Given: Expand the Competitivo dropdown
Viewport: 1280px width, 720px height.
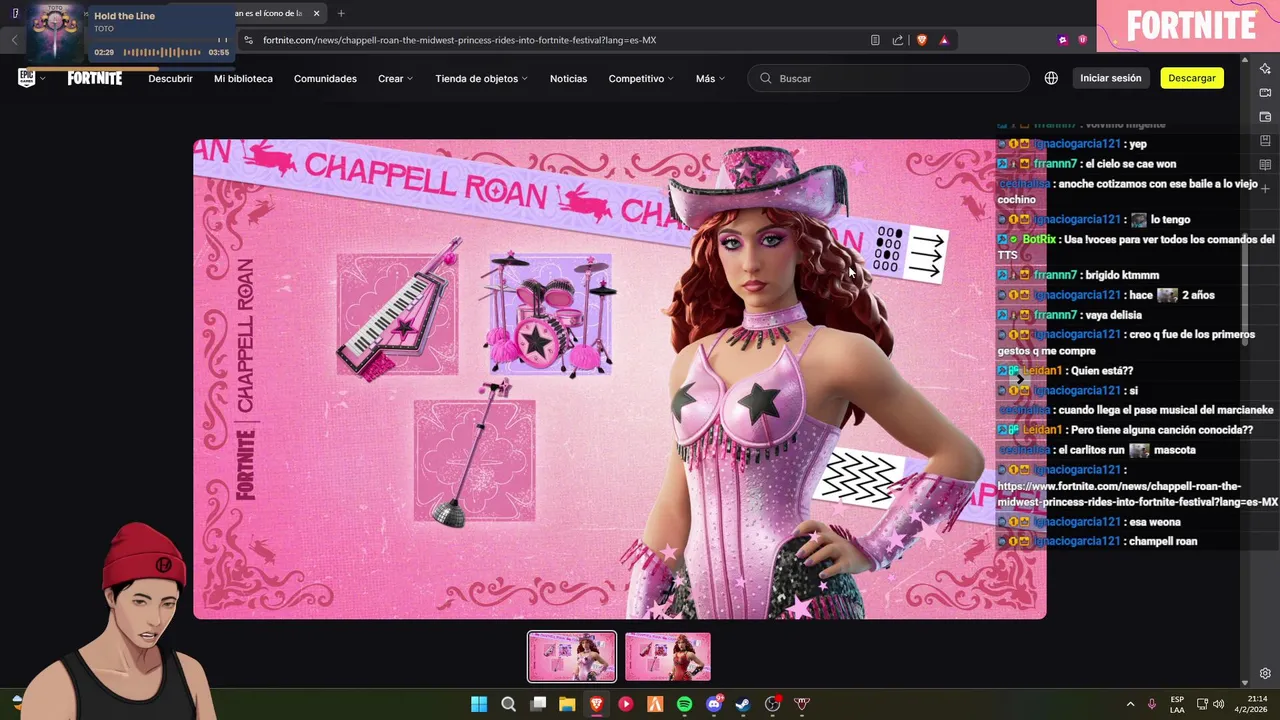Looking at the screenshot, I should tap(641, 78).
